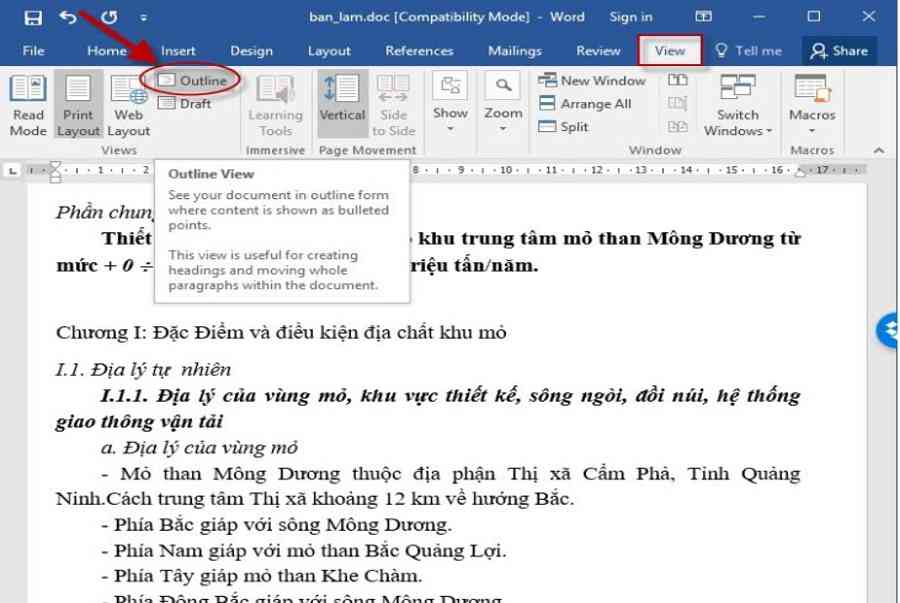Open the Ribbon Display Options icon
Screen dimensions: 900x603
pyautogui.click(x=703, y=17)
